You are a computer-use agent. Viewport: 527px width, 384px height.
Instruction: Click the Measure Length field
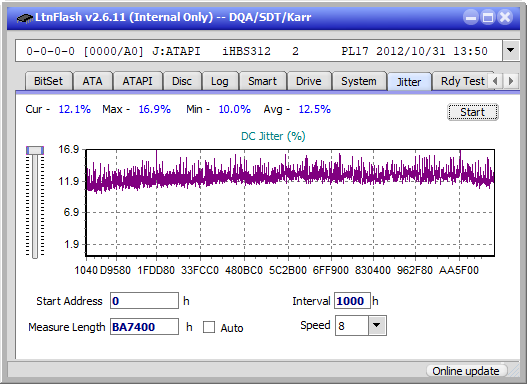[x=144, y=327]
